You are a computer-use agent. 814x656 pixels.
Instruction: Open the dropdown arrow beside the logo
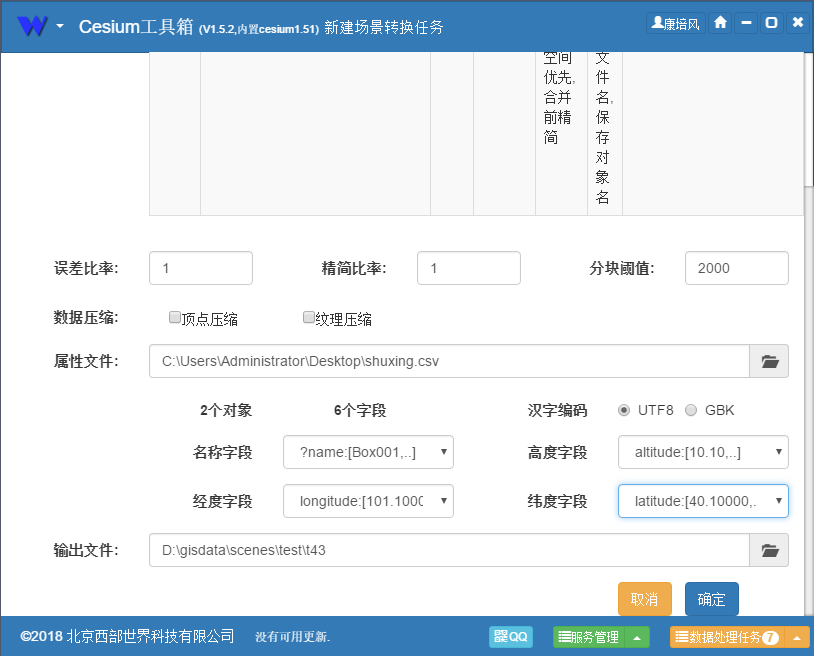[60, 25]
